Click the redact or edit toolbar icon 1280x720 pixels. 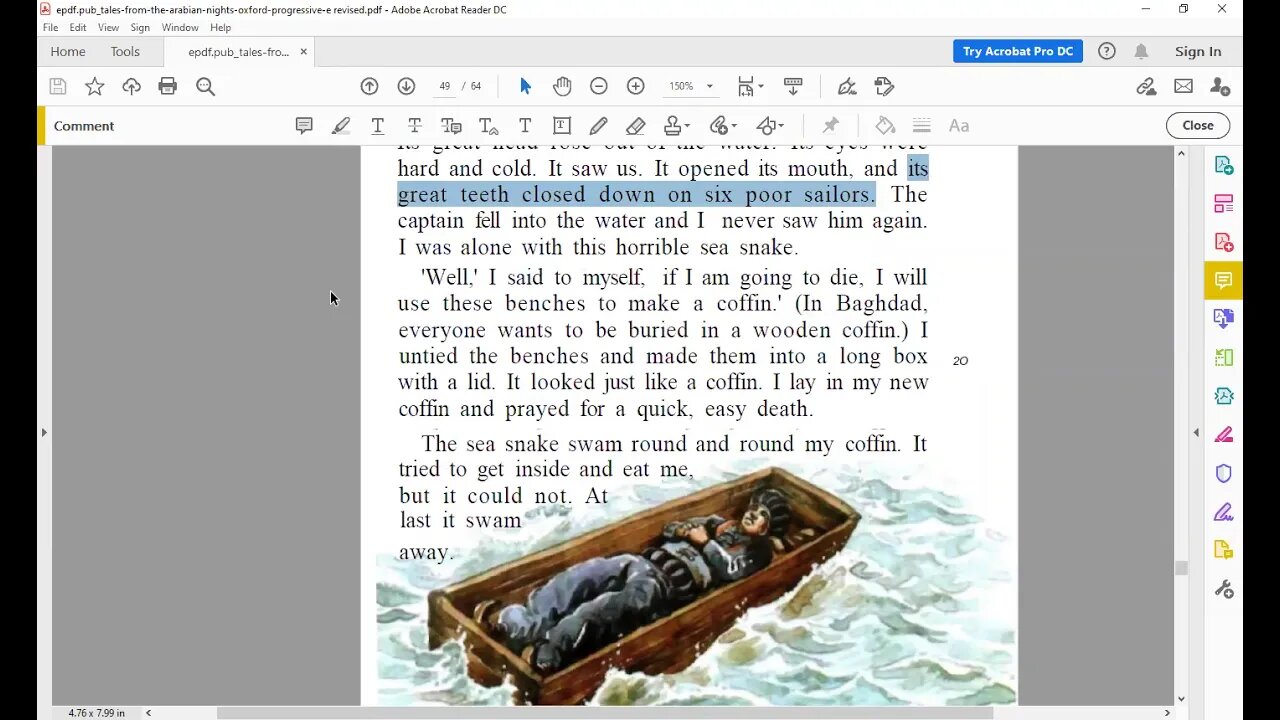pos(884,86)
